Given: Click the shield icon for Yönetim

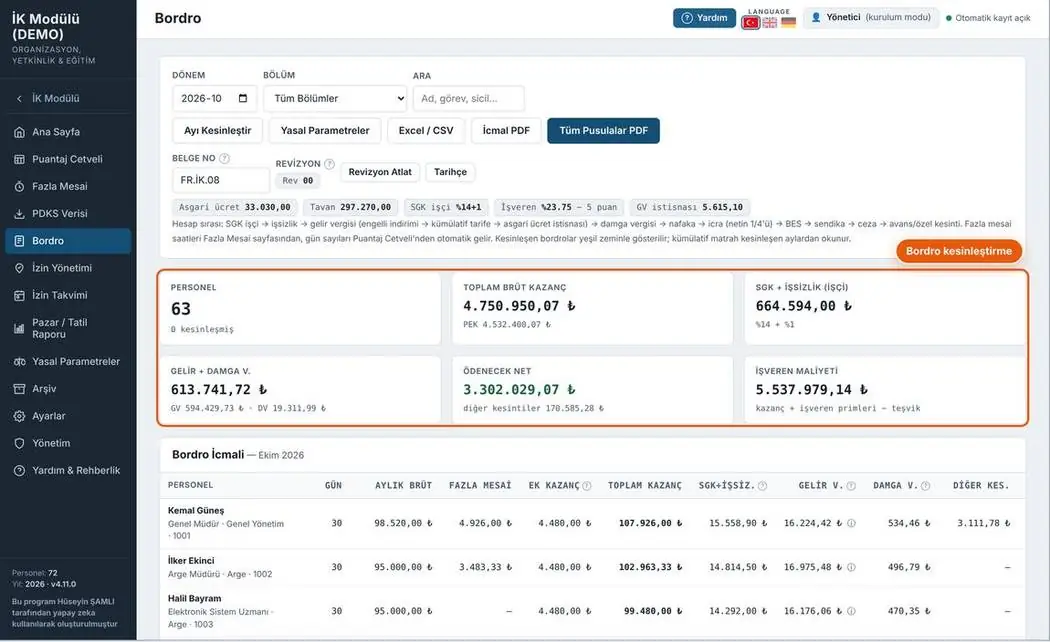Looking at the screenshot, I should tap(19, 444).
